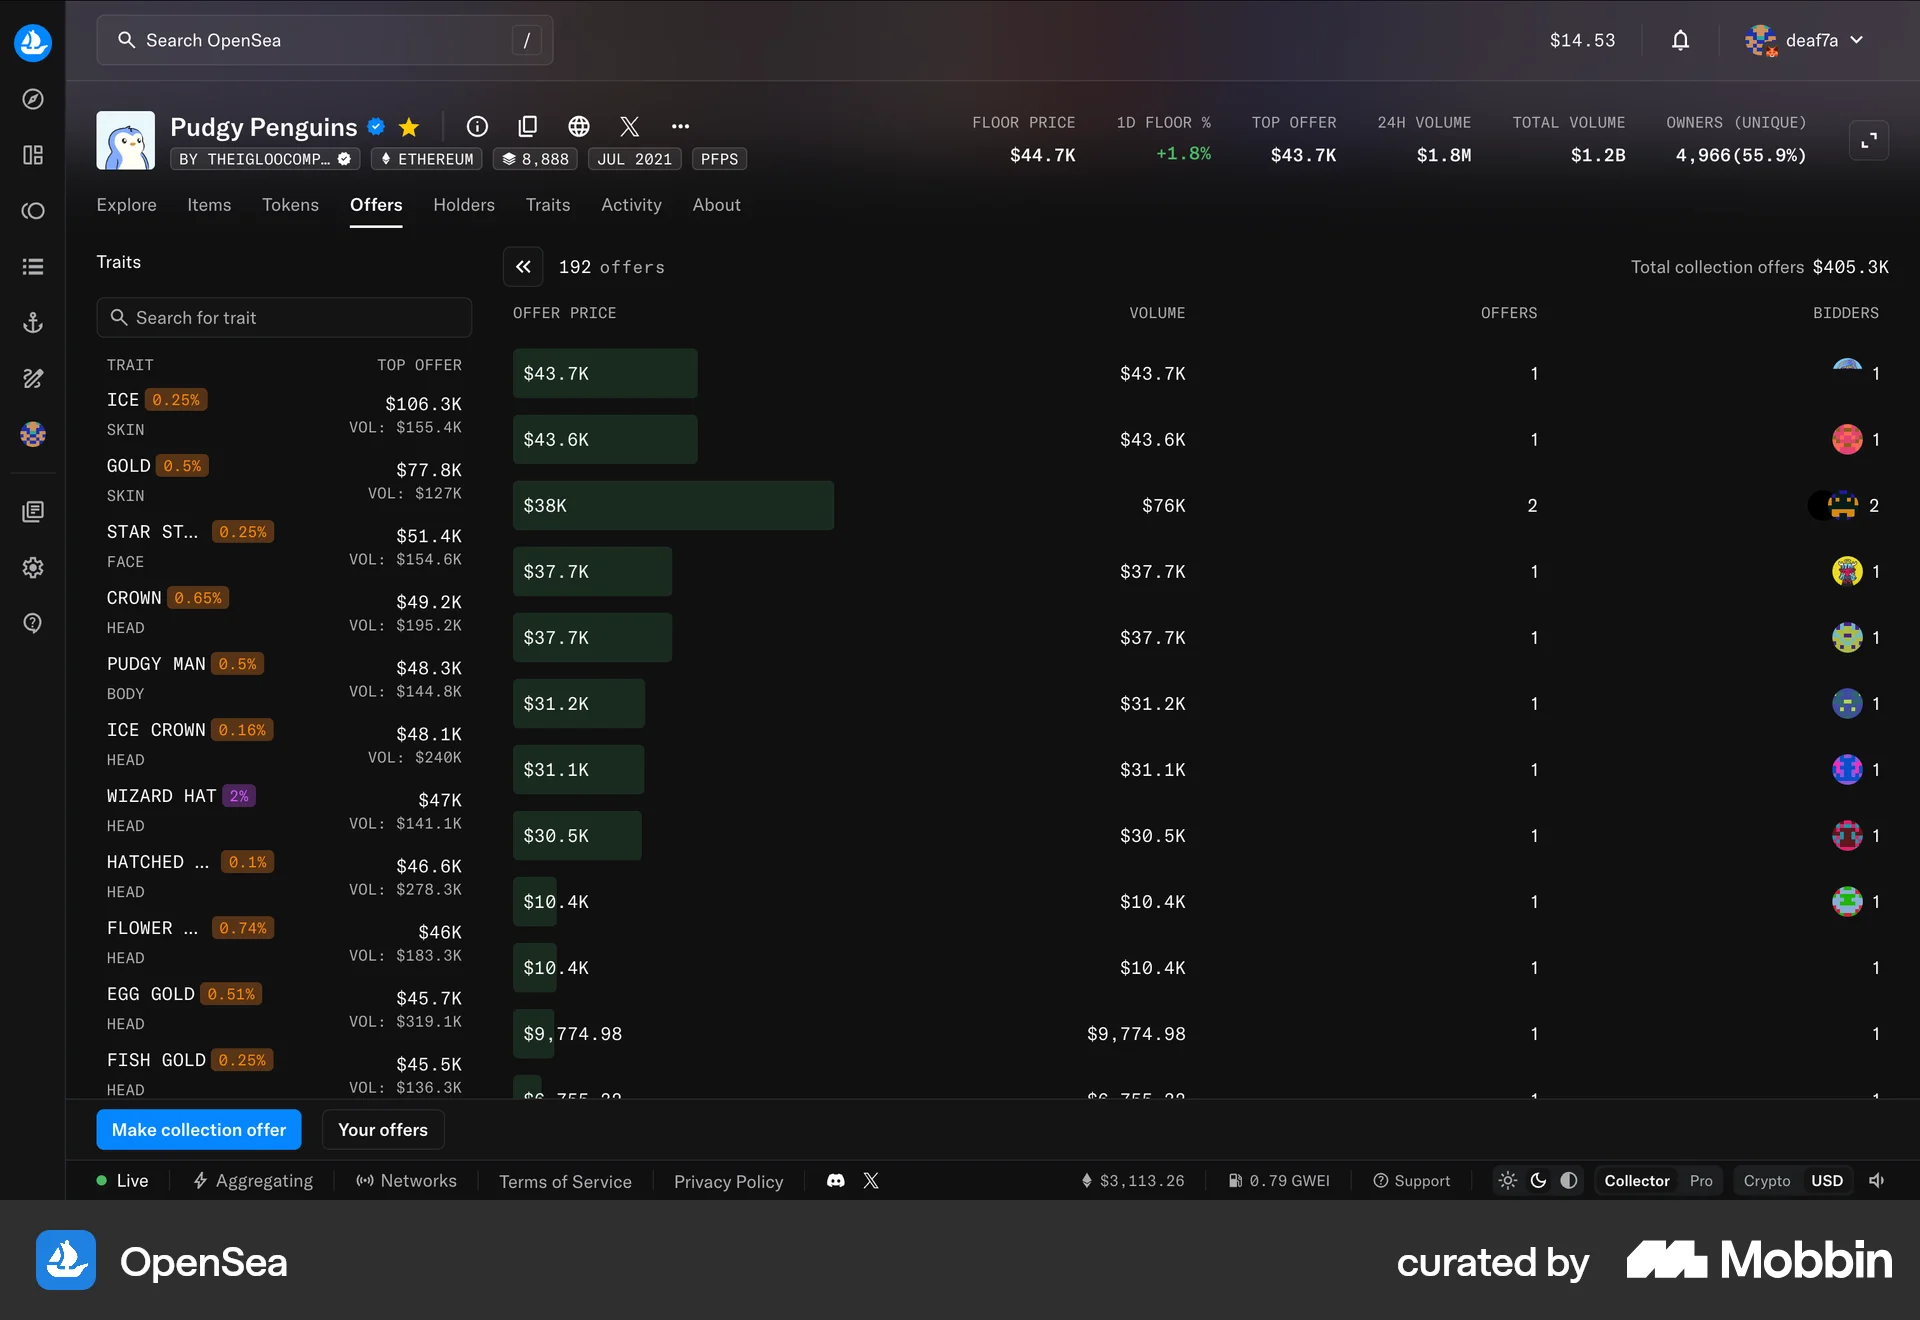Mute sound with speaker icon in footer
Viewport: 1920px width, 1320px height.
pyautogui.click(x=1875, y=1180)
